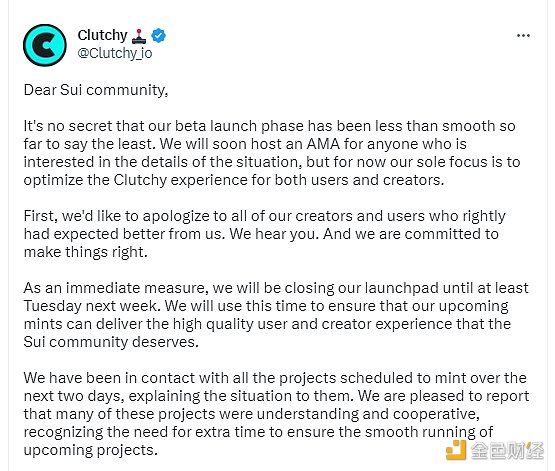Viewport: 555px width, 471px height.
Task: Open the Clutchy profile avatar
Action: pos(45,45)
